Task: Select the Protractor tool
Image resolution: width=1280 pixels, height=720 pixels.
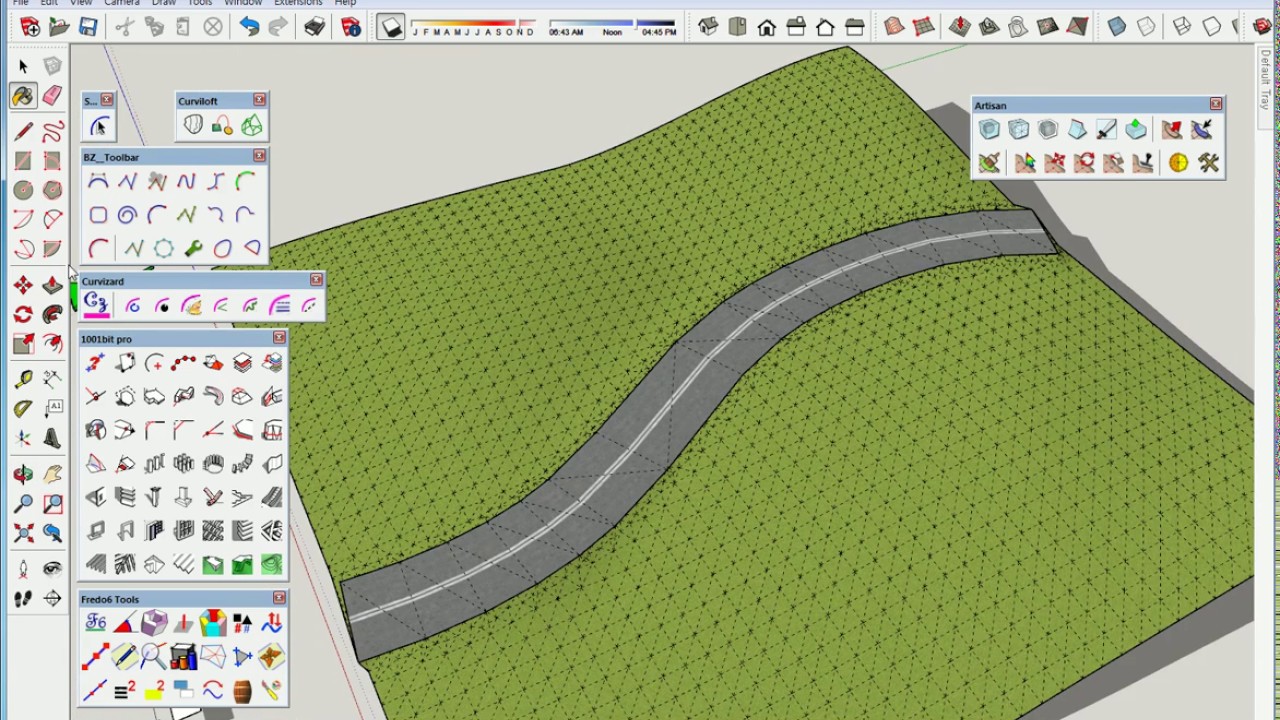Action: point(23,408)
